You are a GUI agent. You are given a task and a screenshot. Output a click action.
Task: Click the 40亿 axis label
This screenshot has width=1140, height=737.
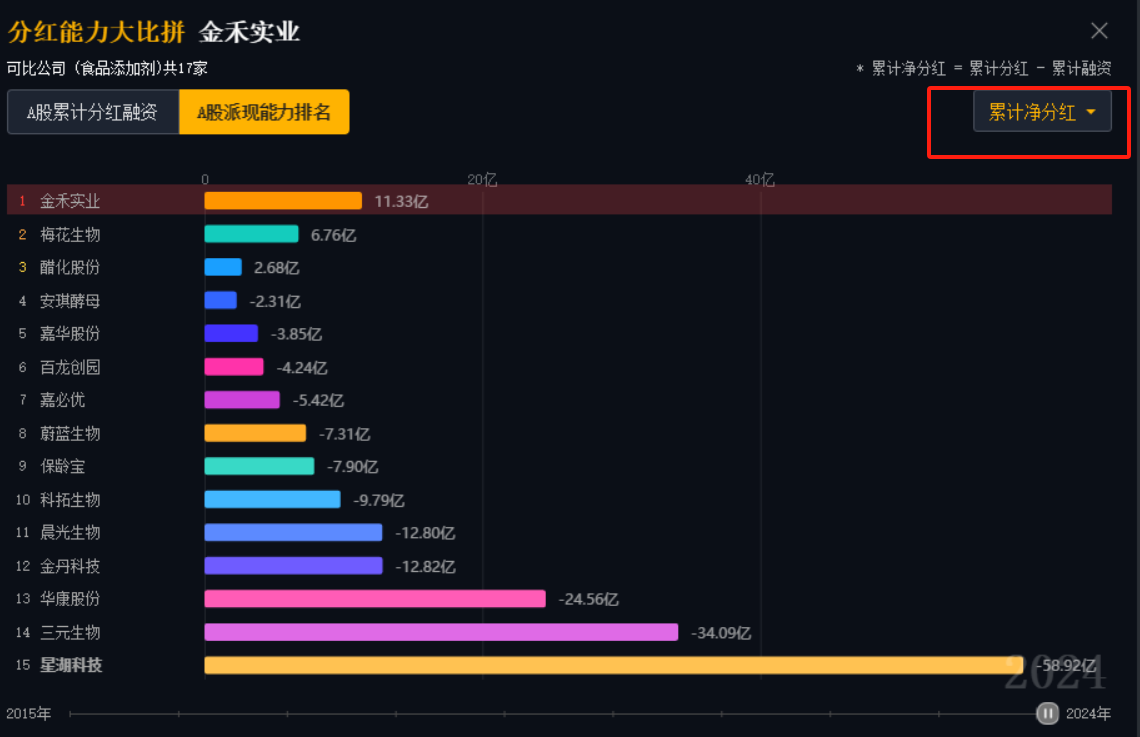tap(760, 180)
